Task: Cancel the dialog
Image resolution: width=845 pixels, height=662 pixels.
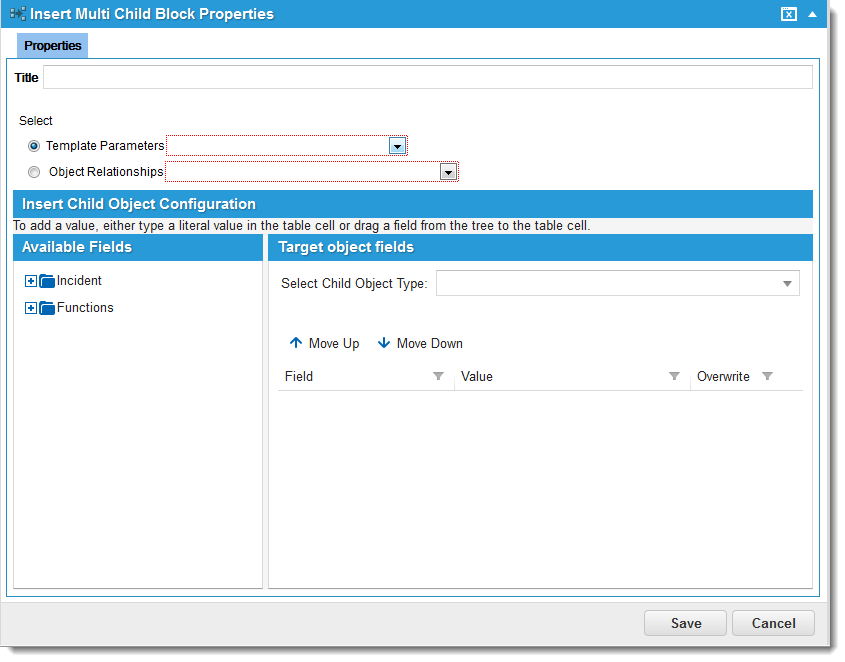Action: coord(773,624)
